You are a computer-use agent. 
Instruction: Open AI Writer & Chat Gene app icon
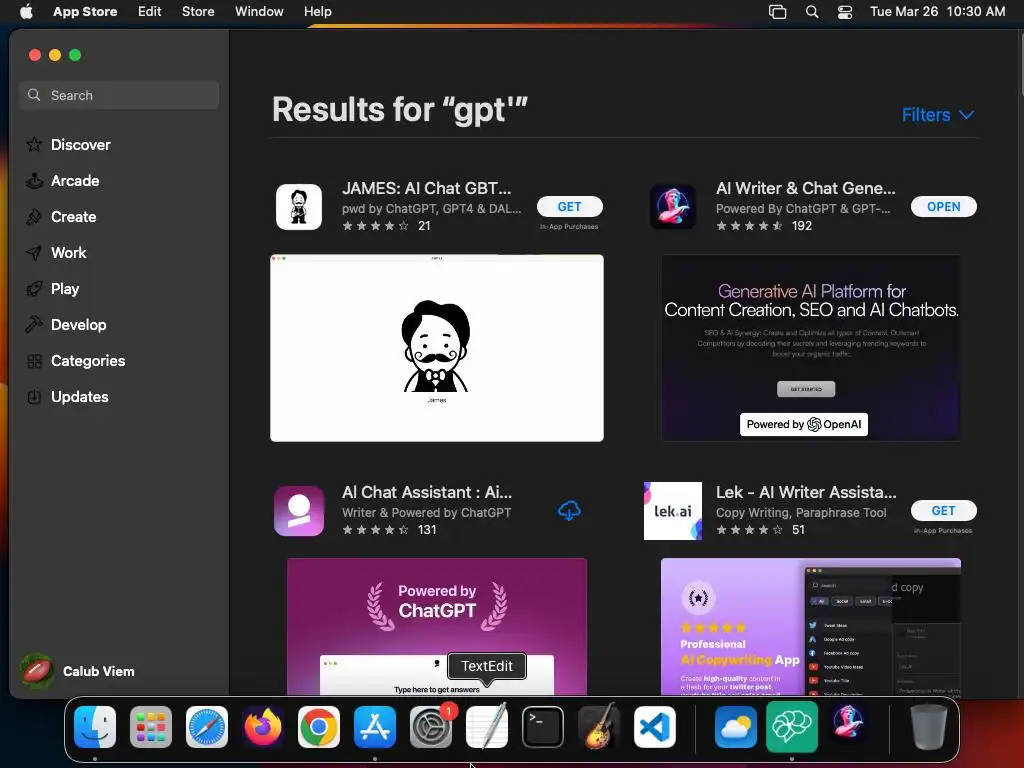click(x=673, y=206)
